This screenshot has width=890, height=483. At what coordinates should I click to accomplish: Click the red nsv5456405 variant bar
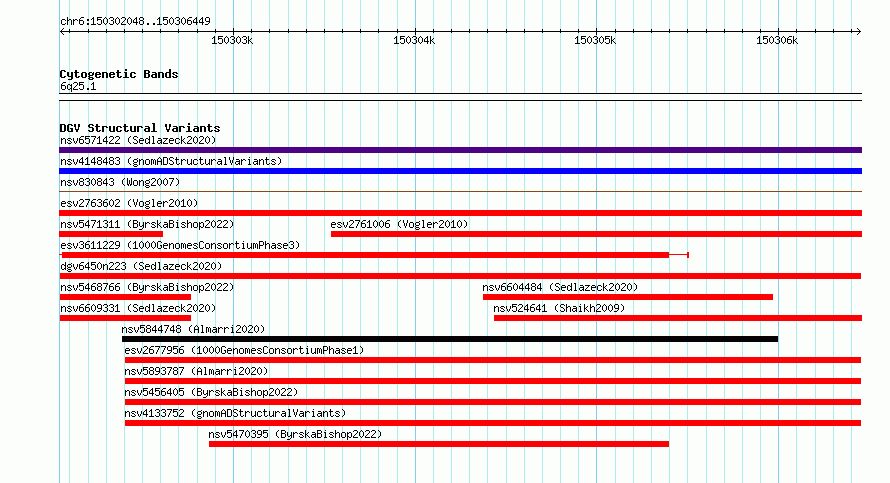(x=493, y=402)
